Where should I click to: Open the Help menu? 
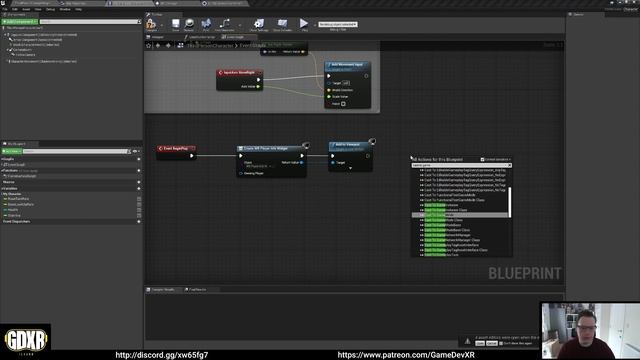[78, 9]
